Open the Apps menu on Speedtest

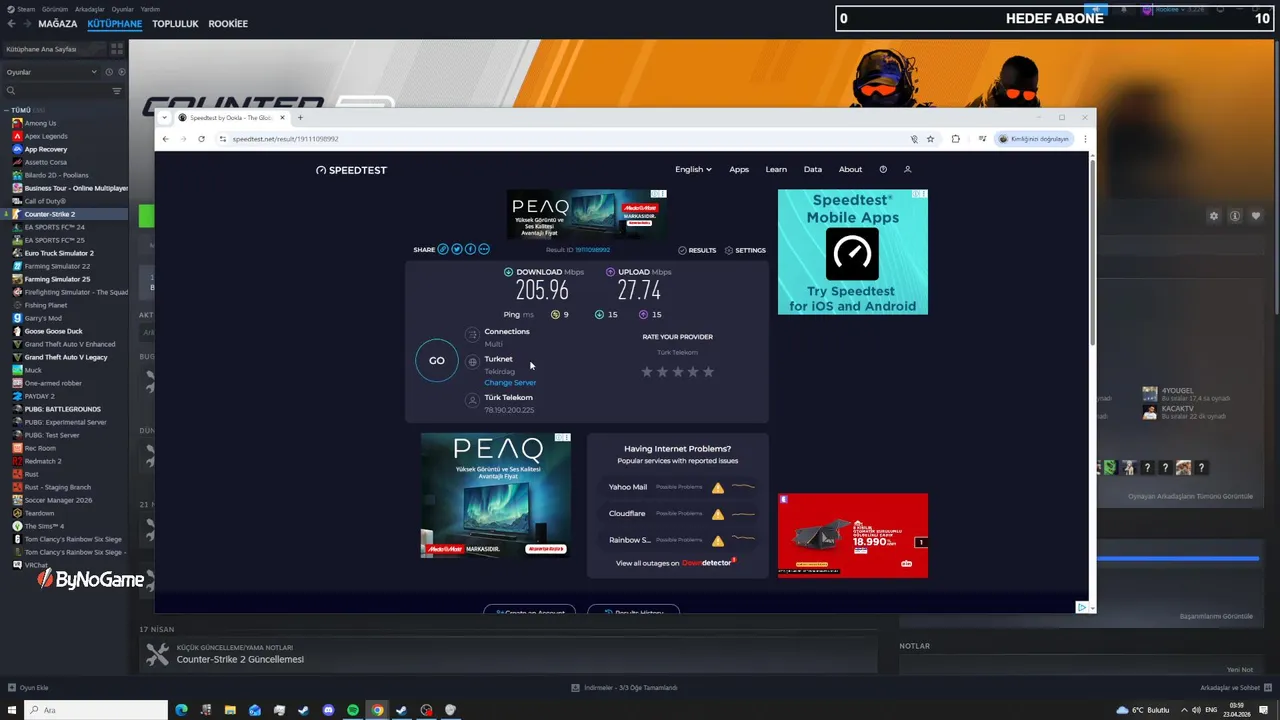click(739, 169)
